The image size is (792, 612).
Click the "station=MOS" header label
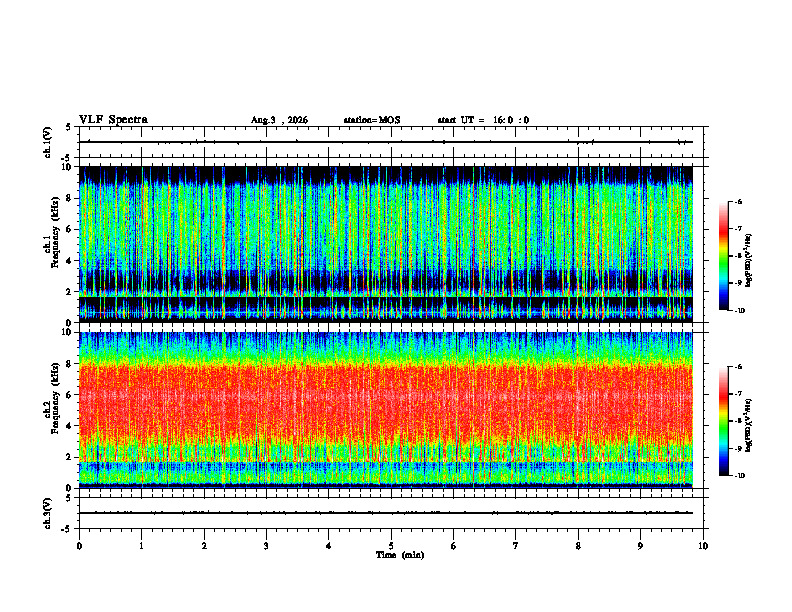pos(372,120)
